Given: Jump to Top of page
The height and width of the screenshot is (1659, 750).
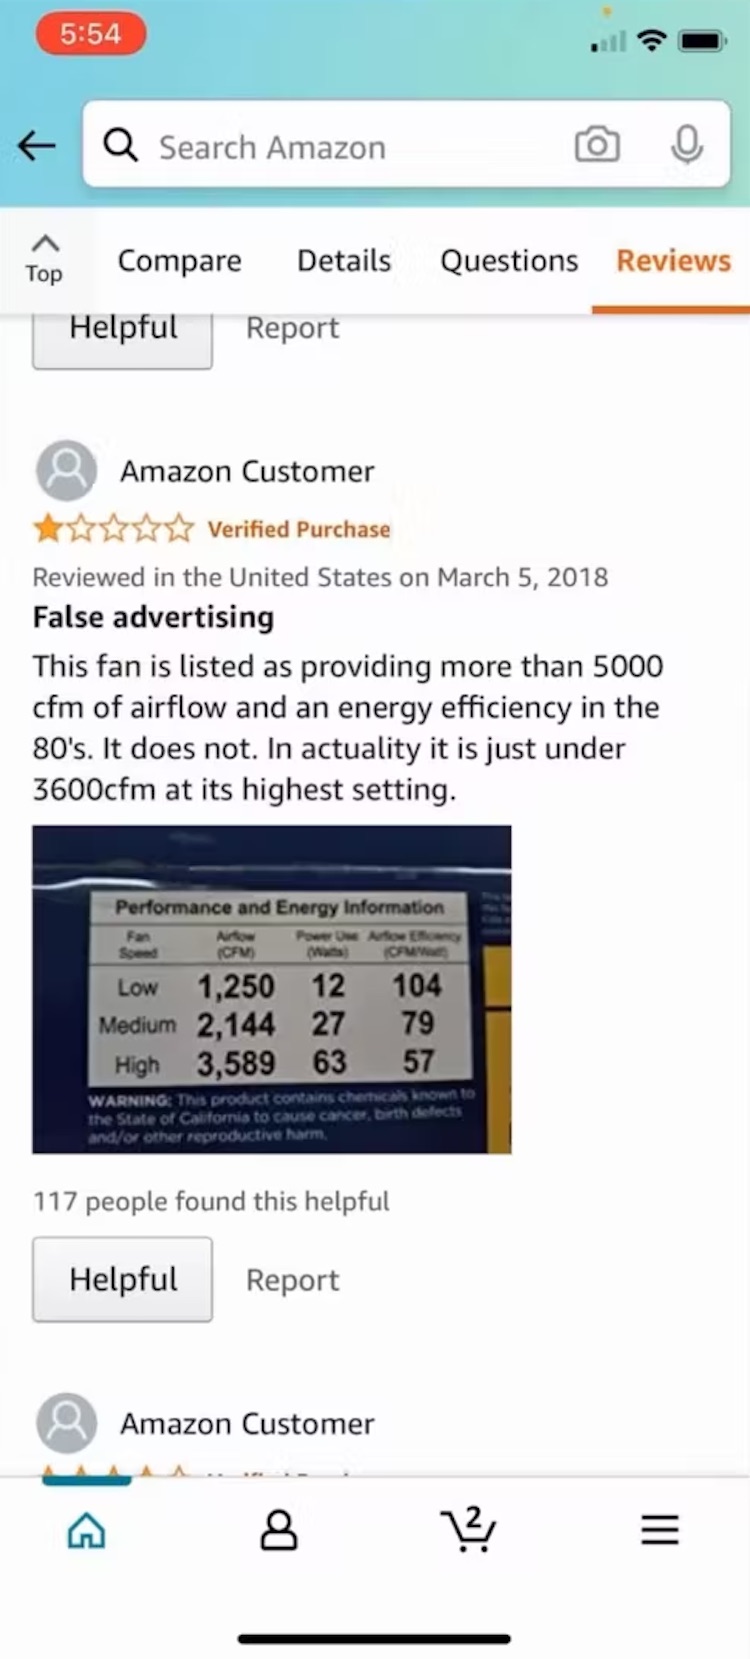Looking at the screenshot, I should pyautogui.click(x=44, y=259).
